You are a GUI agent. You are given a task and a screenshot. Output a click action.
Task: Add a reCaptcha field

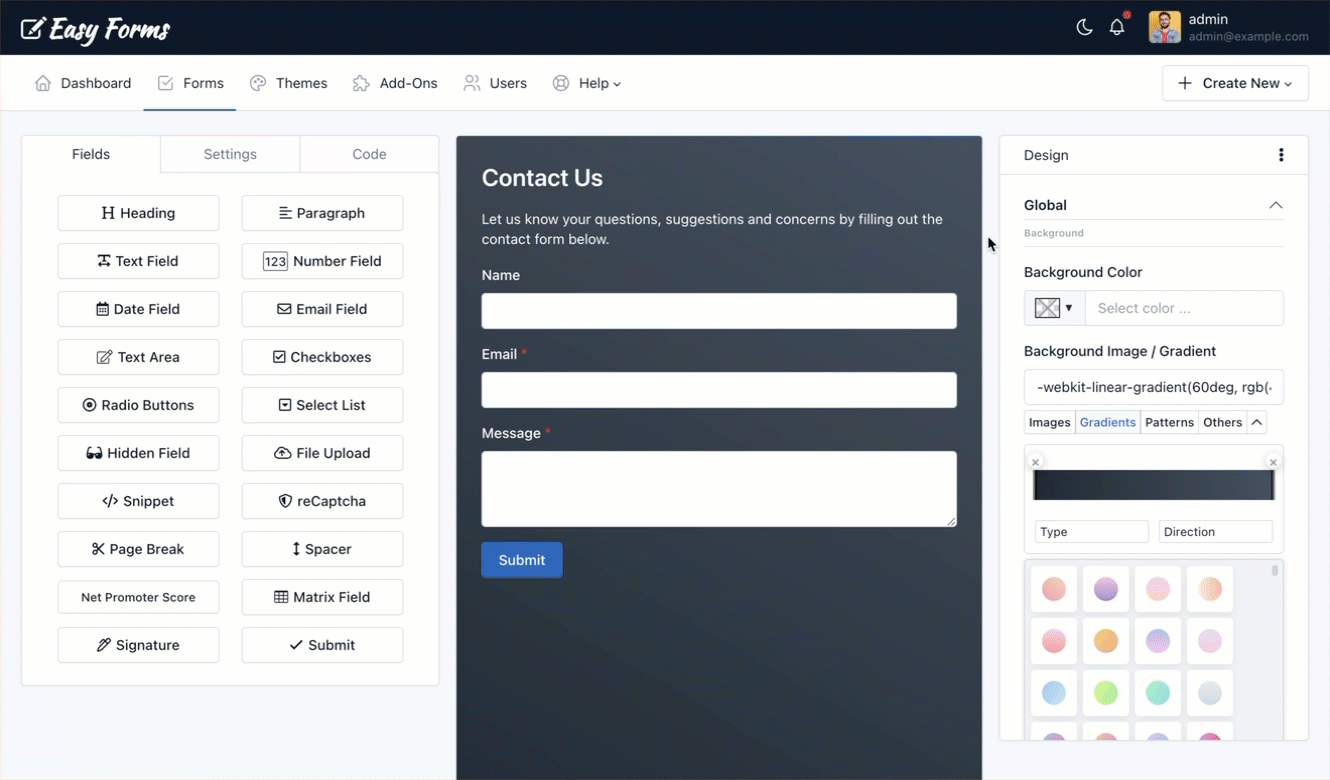tap(321, 501)
